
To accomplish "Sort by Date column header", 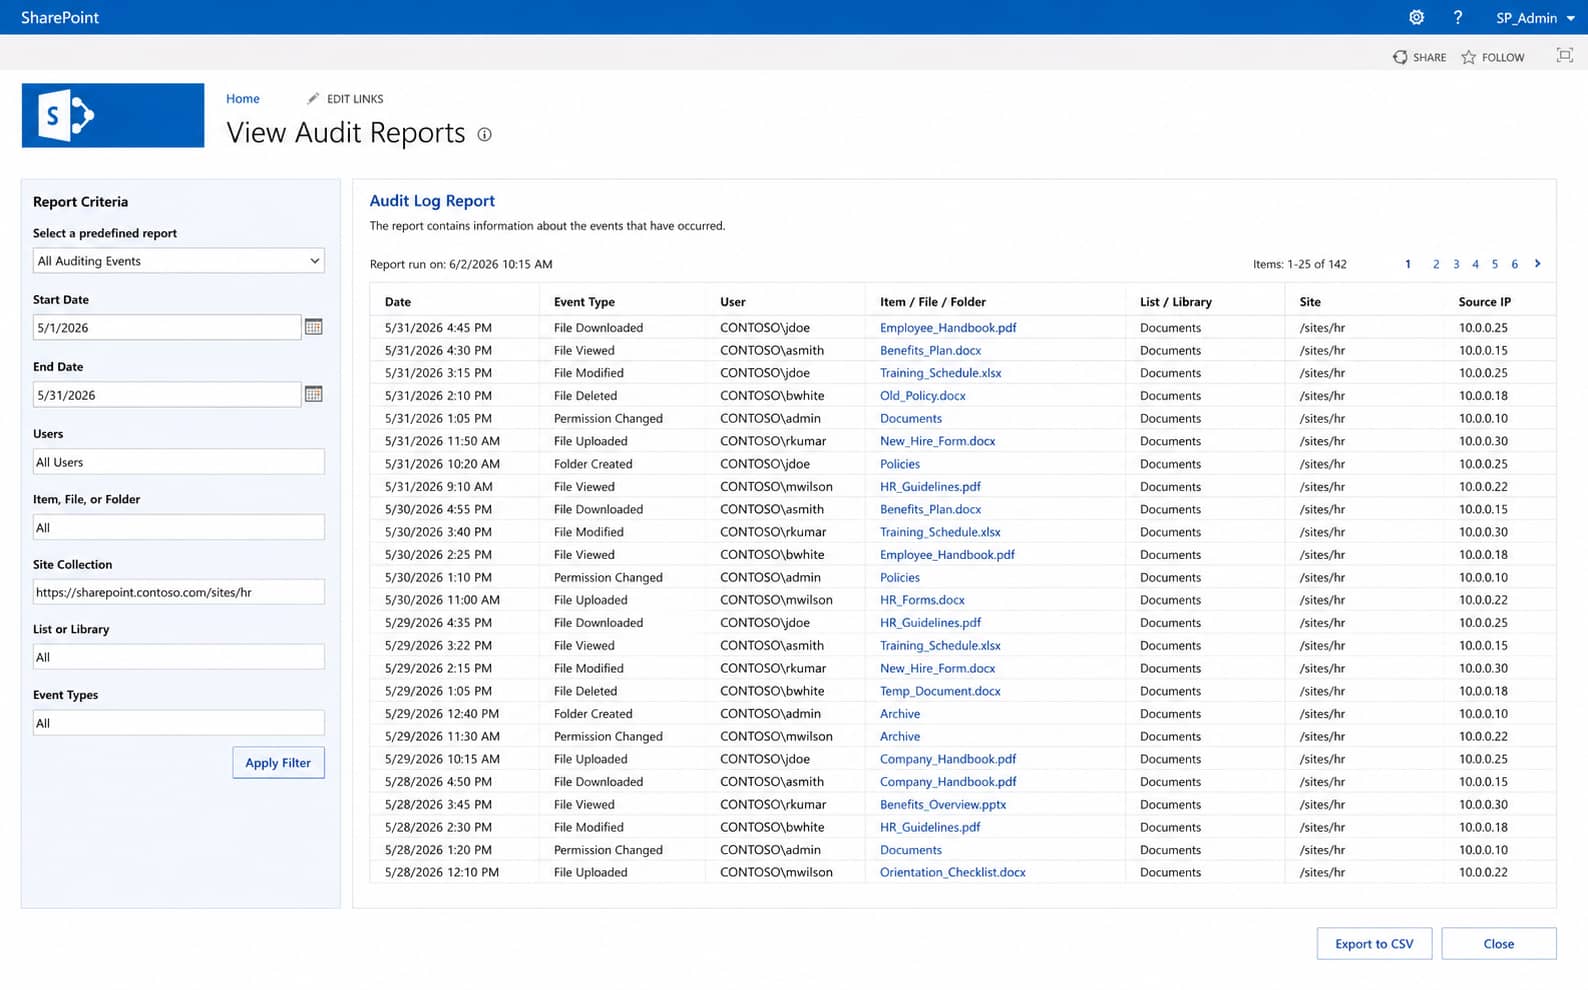I will pos(398,302).
